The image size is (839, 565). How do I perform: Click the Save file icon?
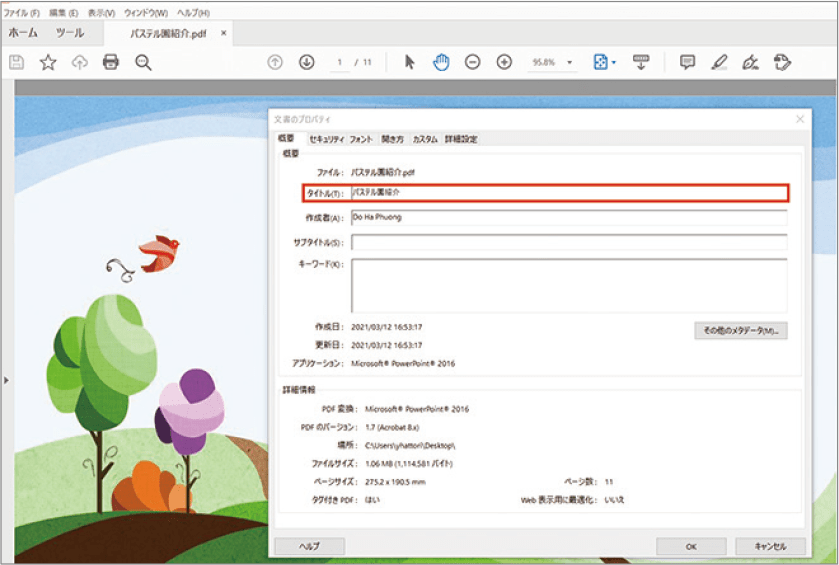tap(17, 63)
